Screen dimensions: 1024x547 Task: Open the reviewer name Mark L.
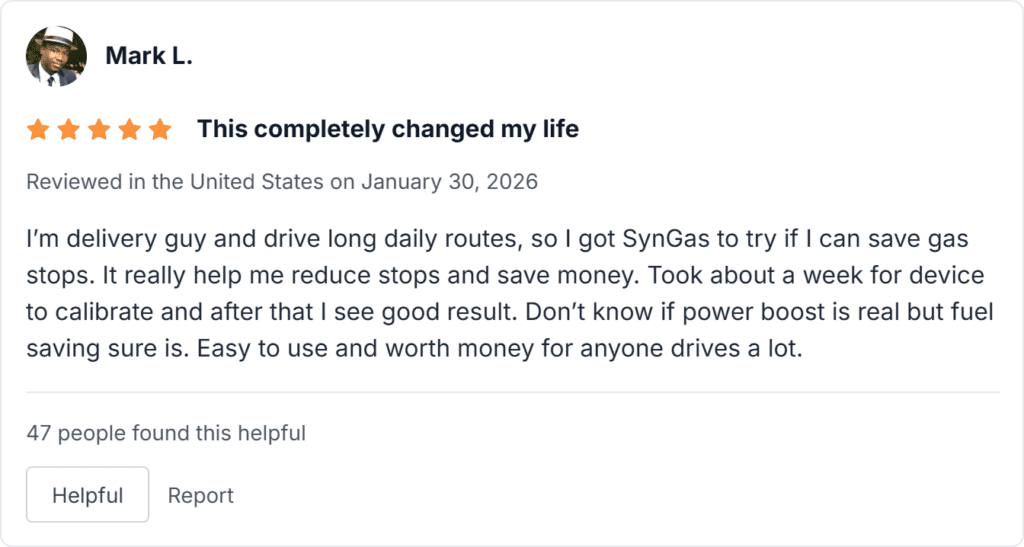[x=148, y=56]
